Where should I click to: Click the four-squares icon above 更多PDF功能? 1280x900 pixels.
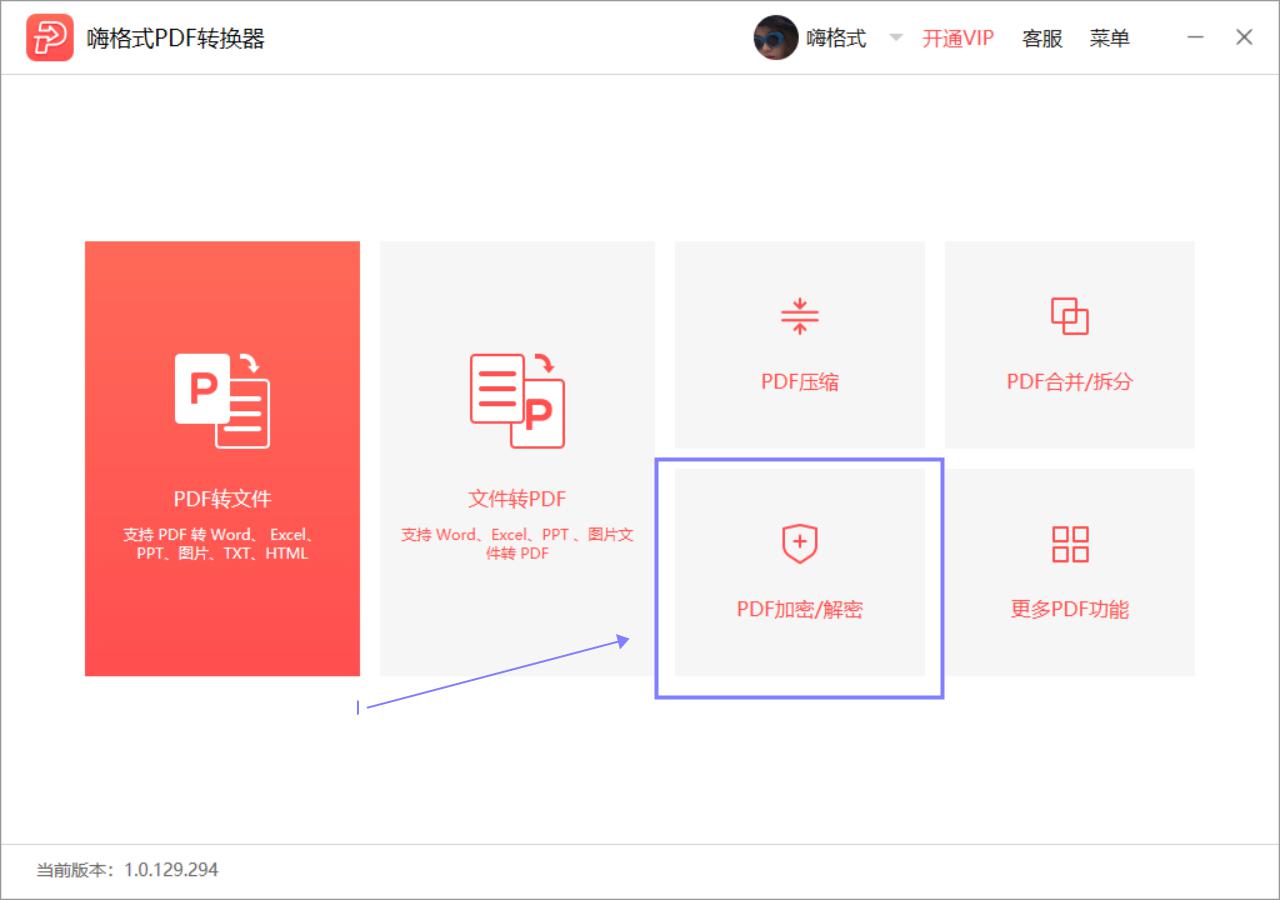pyautogui.click(x=1068, y=543)
